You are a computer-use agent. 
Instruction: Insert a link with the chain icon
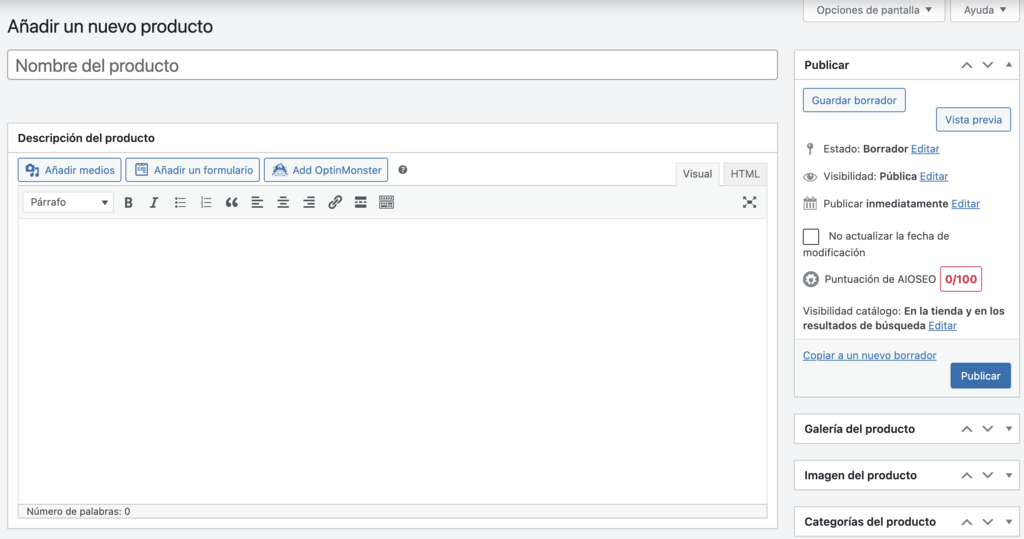(335, 203)
